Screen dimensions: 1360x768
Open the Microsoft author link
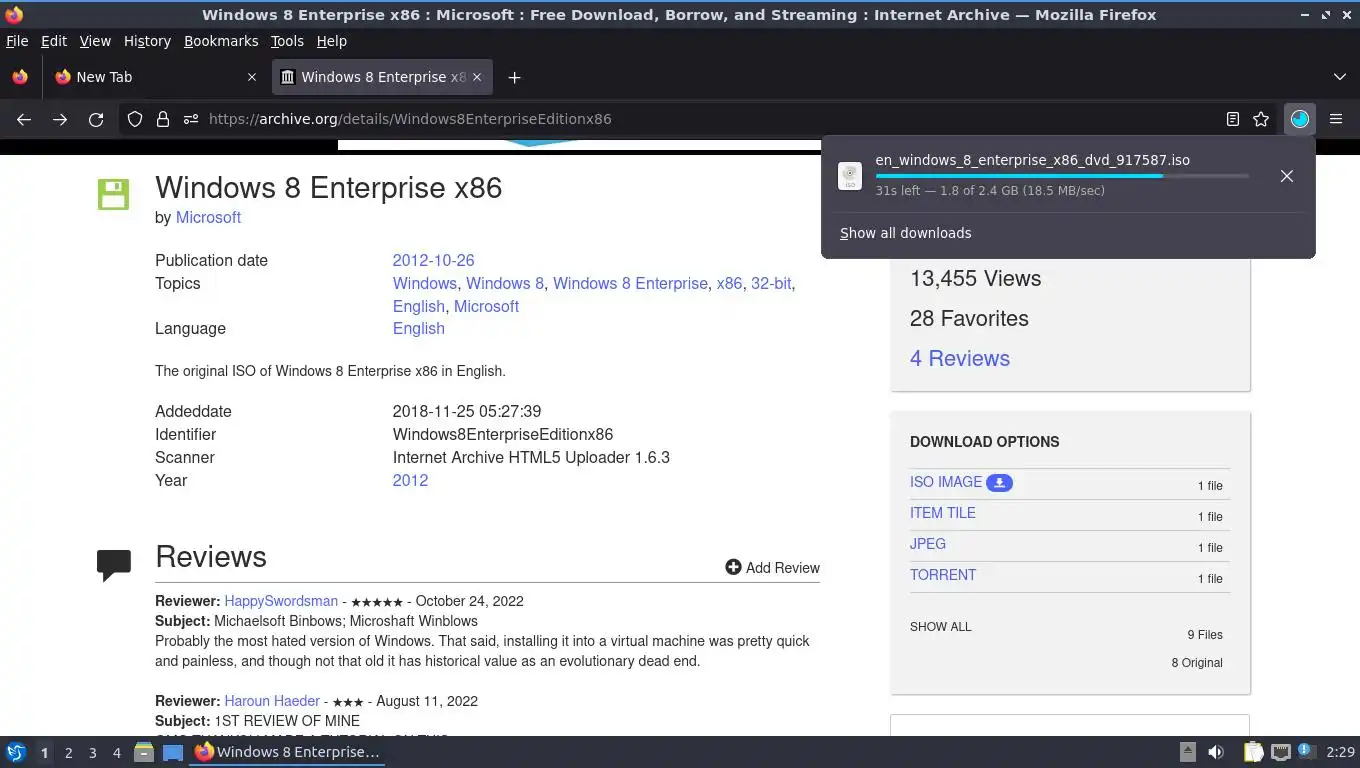pos(208,217)
